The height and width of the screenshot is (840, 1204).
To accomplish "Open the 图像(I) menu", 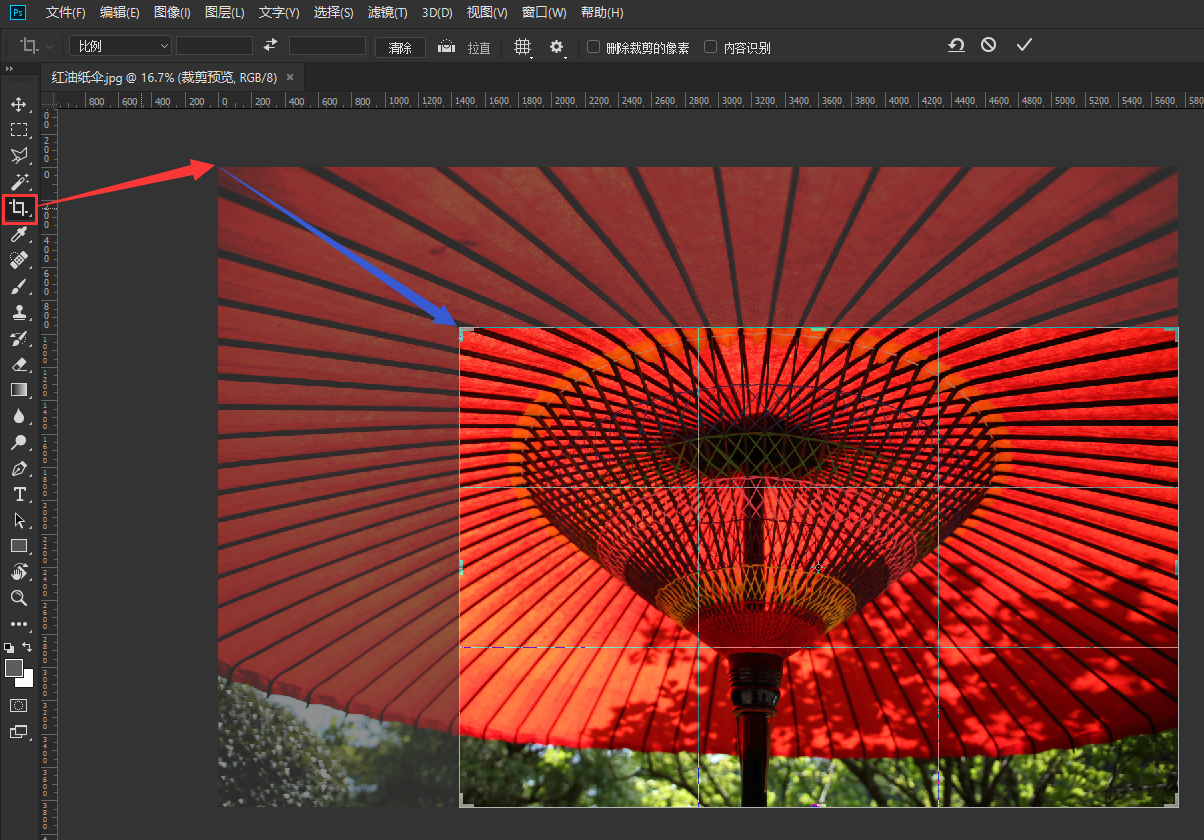I will [x=172, y=13].
